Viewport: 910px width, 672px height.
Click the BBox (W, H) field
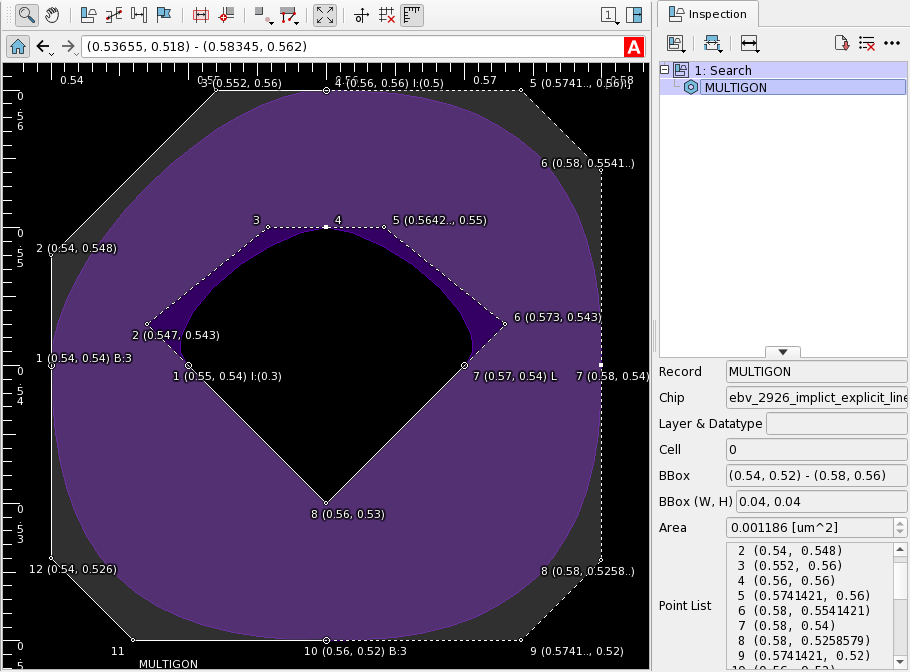(x=821, y=501)
